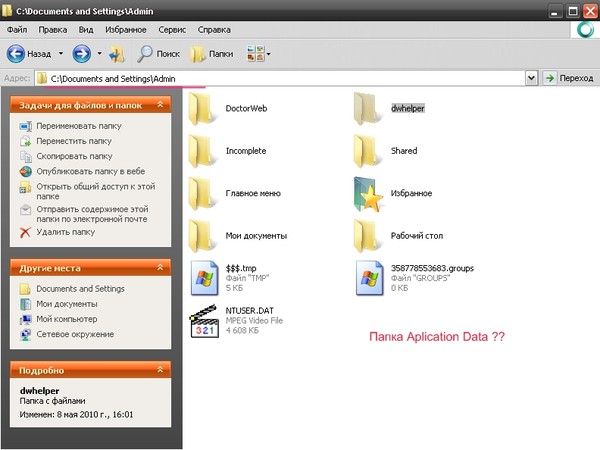Click the Удалить папку link text
Viewport: 600px width, 450px height.
pyautogui.click(x=66, y=232)
